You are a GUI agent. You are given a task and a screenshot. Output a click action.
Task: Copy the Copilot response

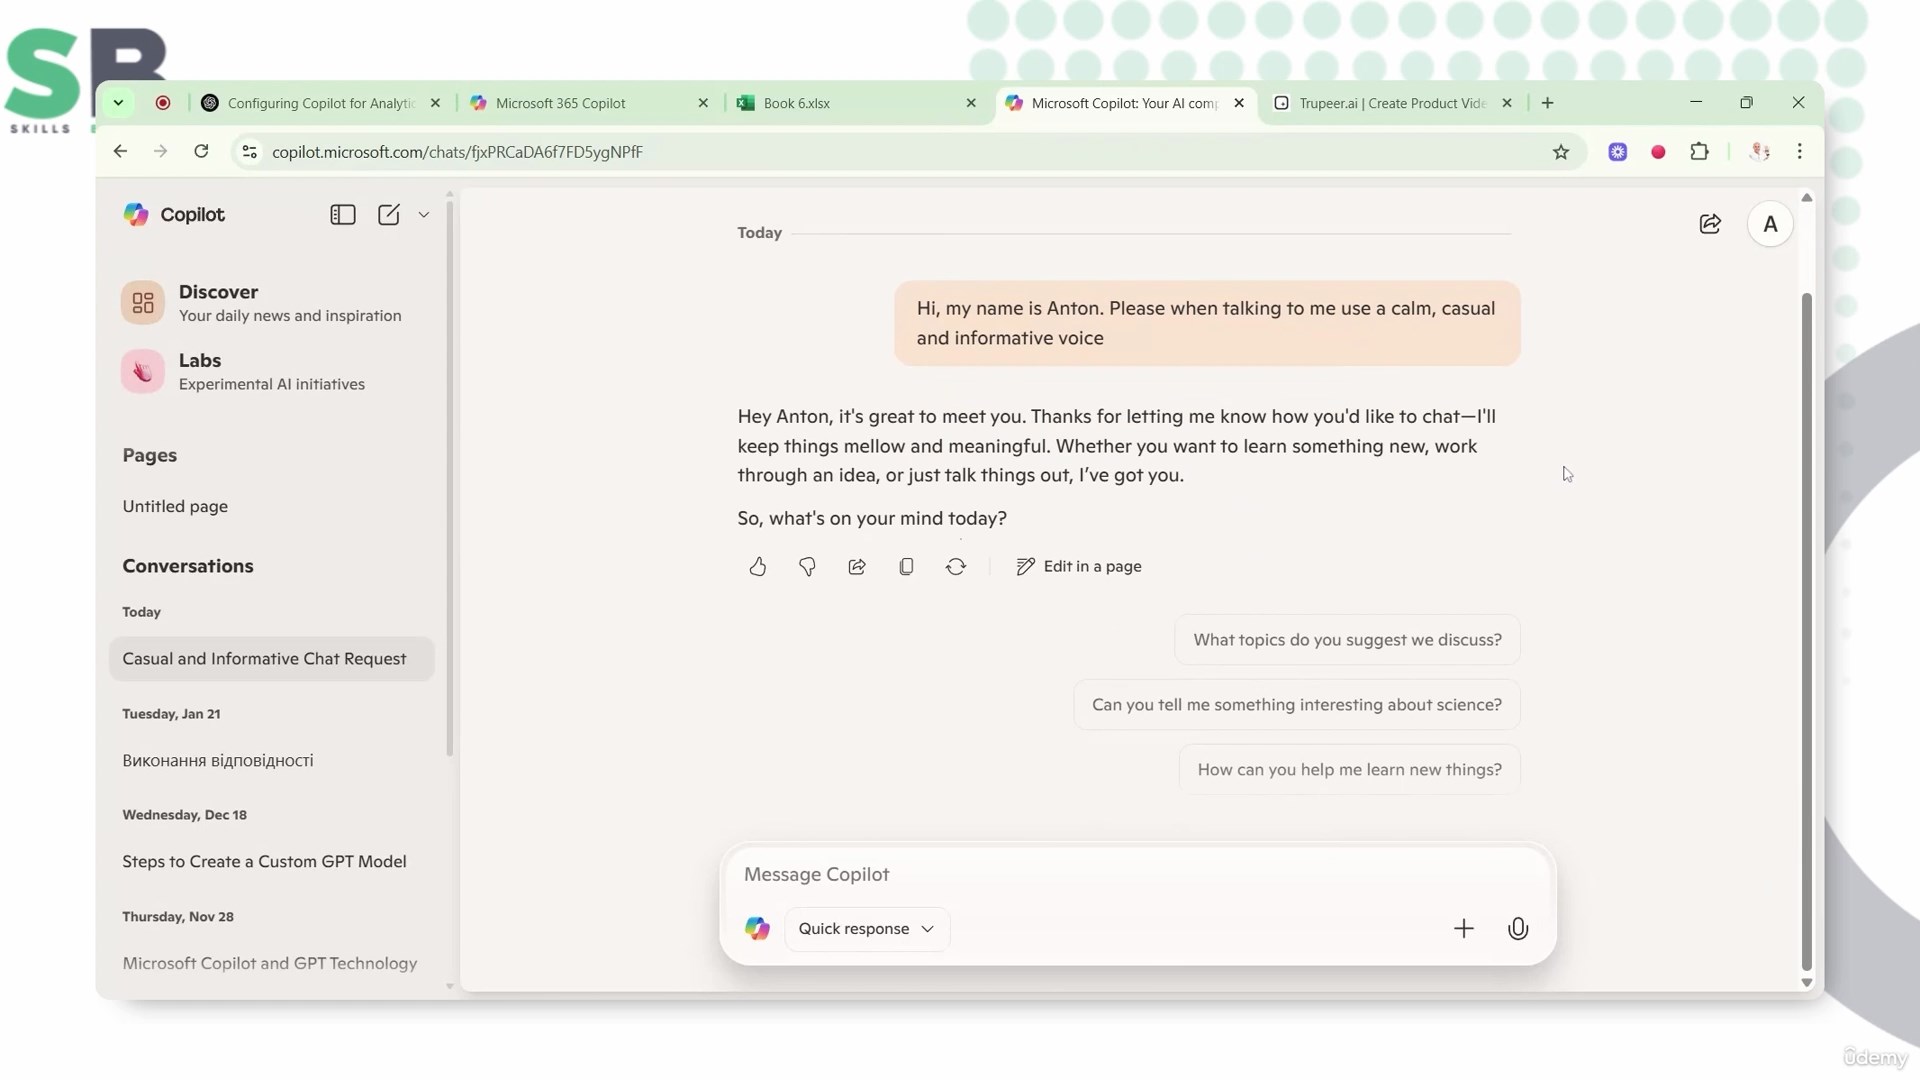click(906, 567)
